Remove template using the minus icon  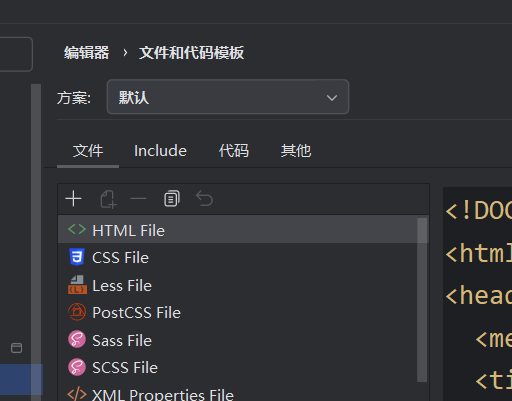click(x=138, y=199)
